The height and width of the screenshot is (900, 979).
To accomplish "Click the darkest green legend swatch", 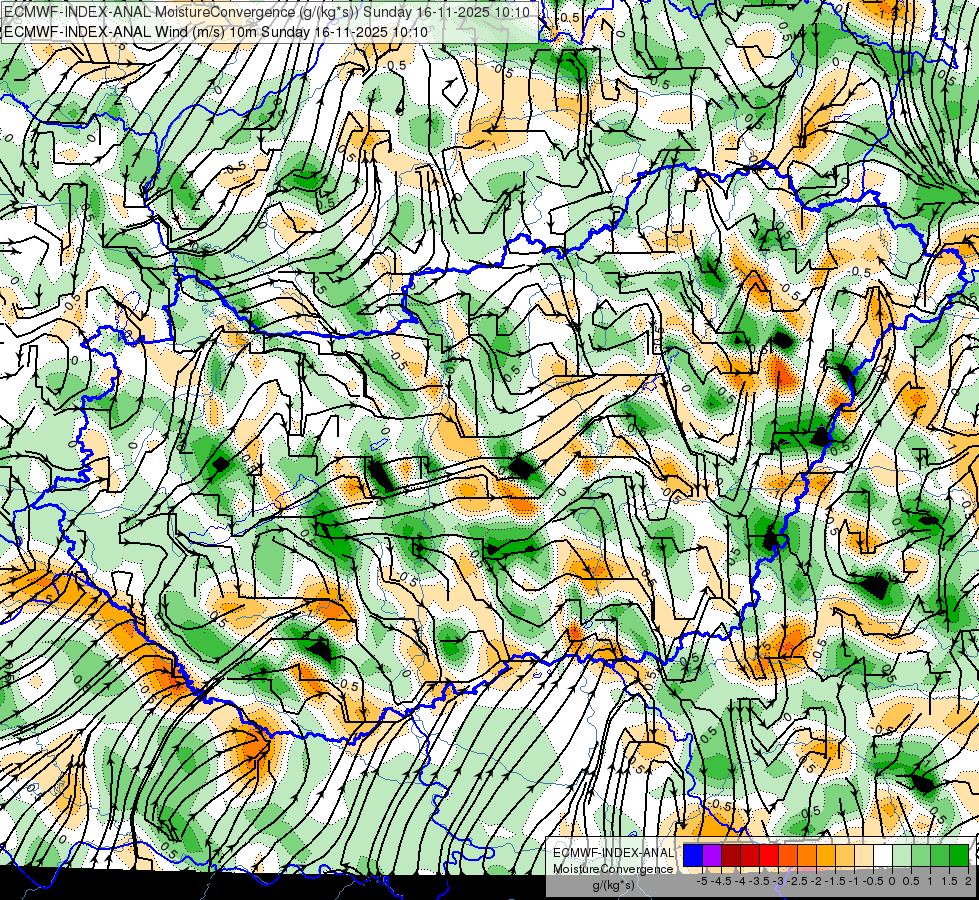I will coord(959,856).
